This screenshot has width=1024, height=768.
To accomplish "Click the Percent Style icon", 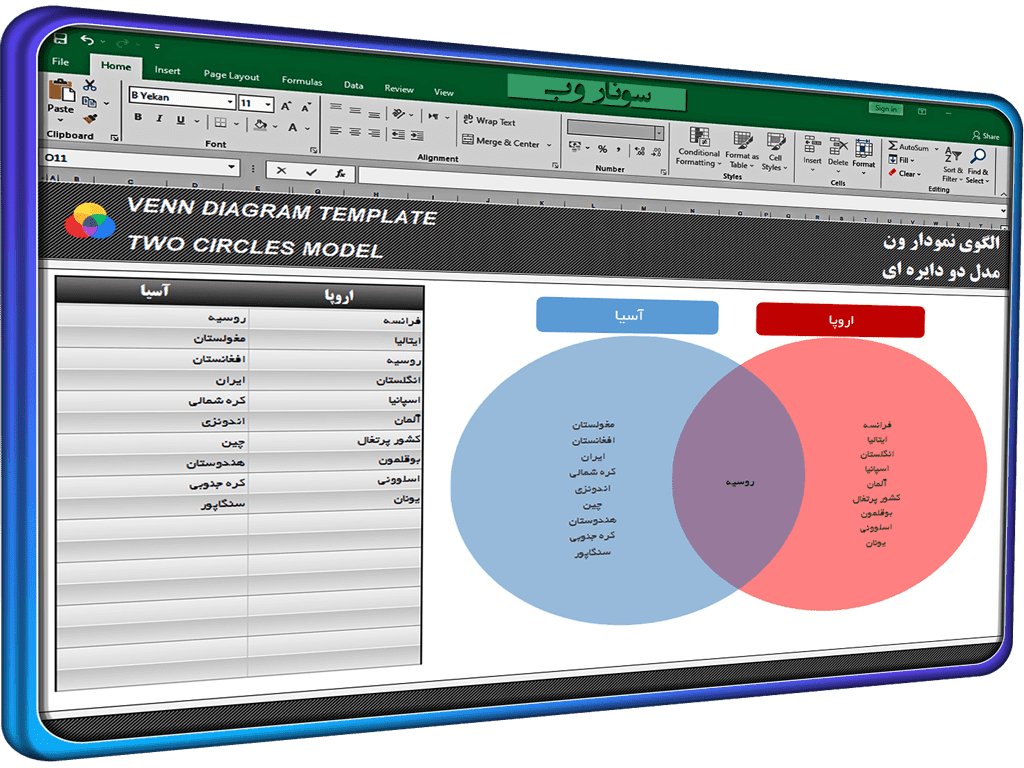I will pyautogui.click(x=602, y=149).
